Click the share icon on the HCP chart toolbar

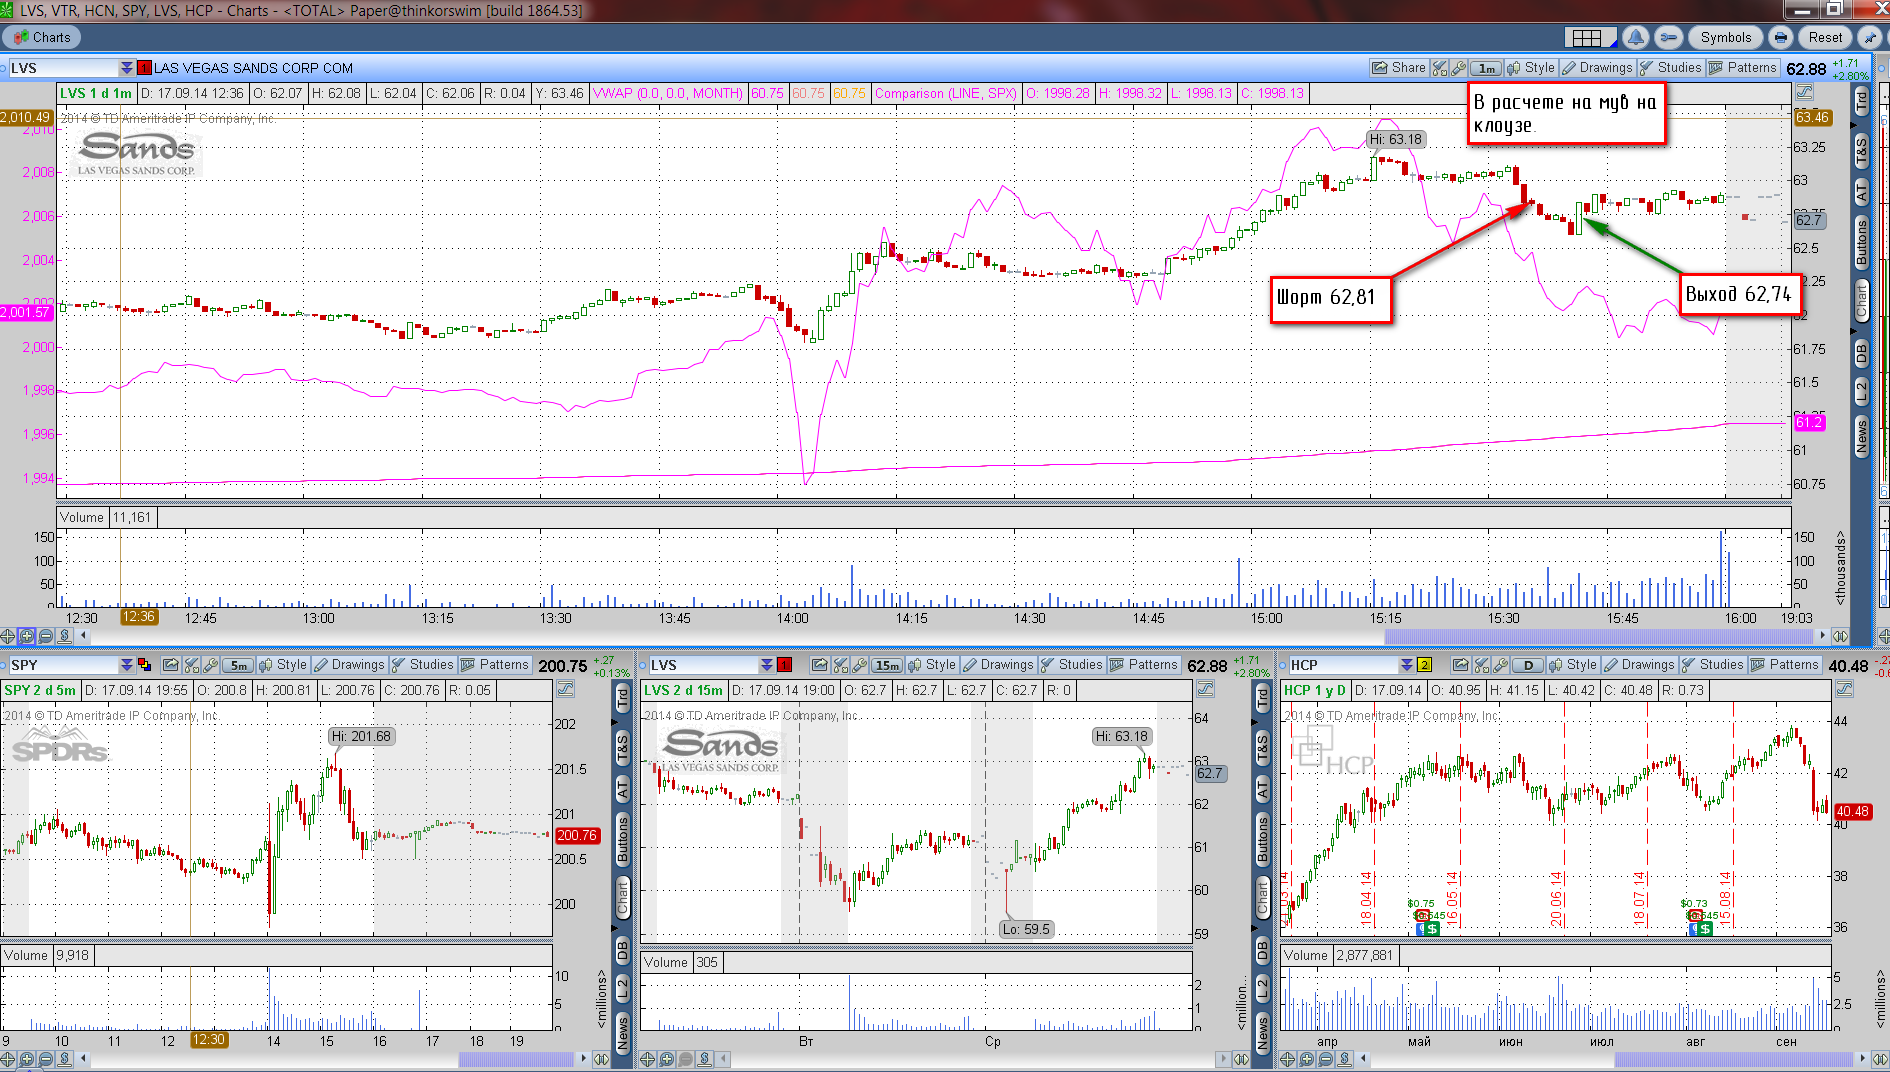click(x=1460, y=665)
